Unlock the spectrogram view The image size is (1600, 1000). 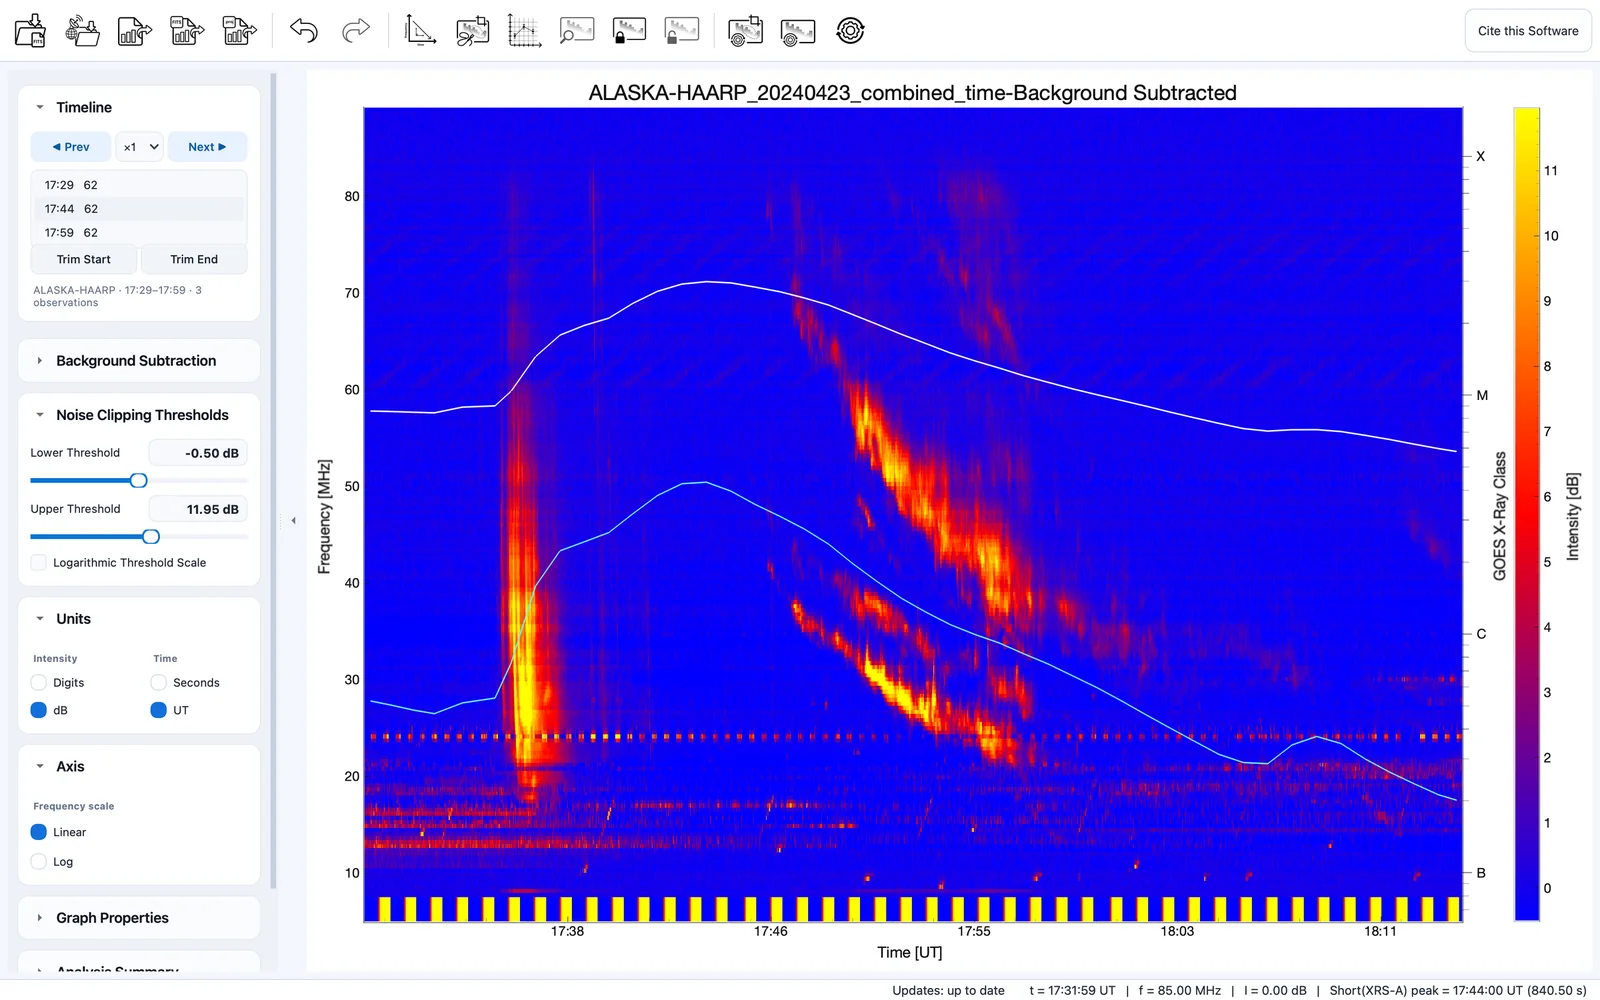coord(681,30)
